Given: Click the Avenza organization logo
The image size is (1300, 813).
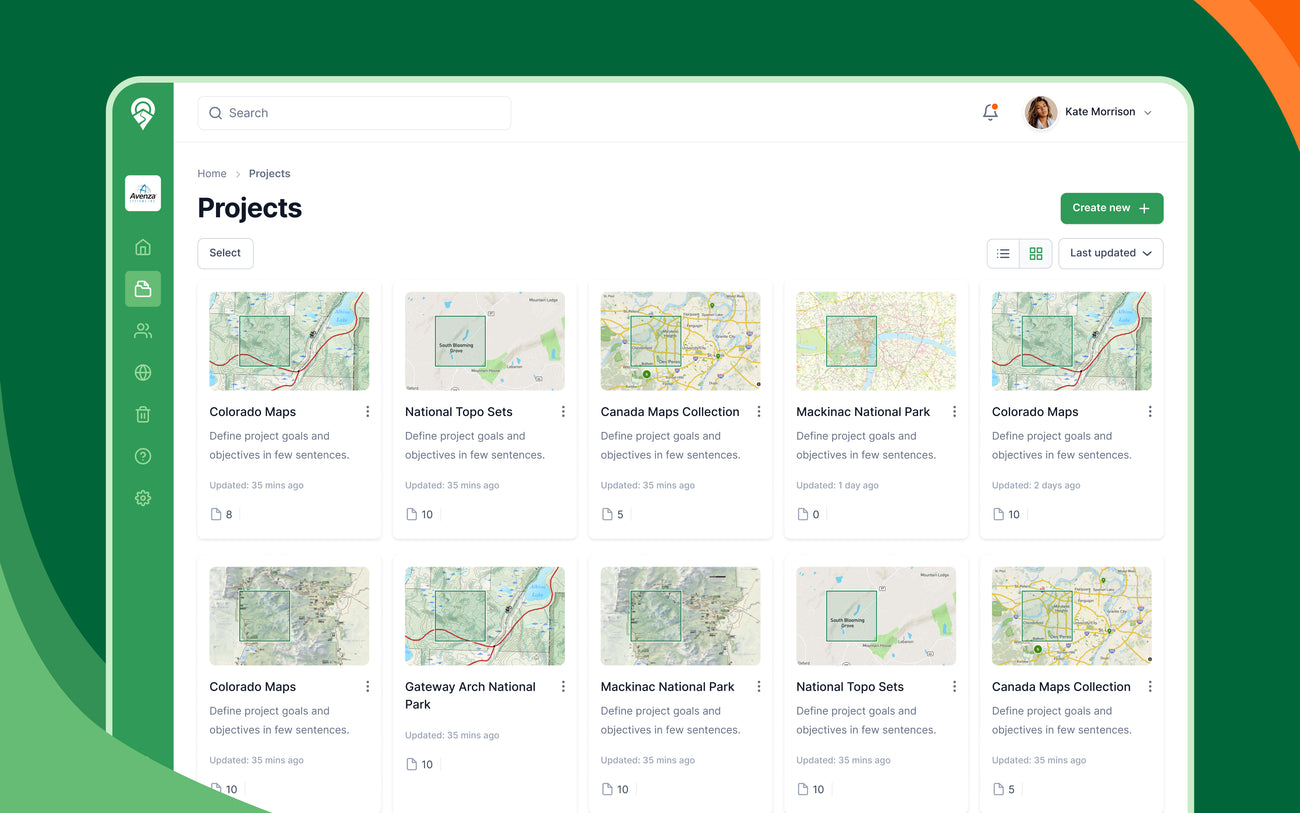Looking at the screenshot, I should (143, 193).
